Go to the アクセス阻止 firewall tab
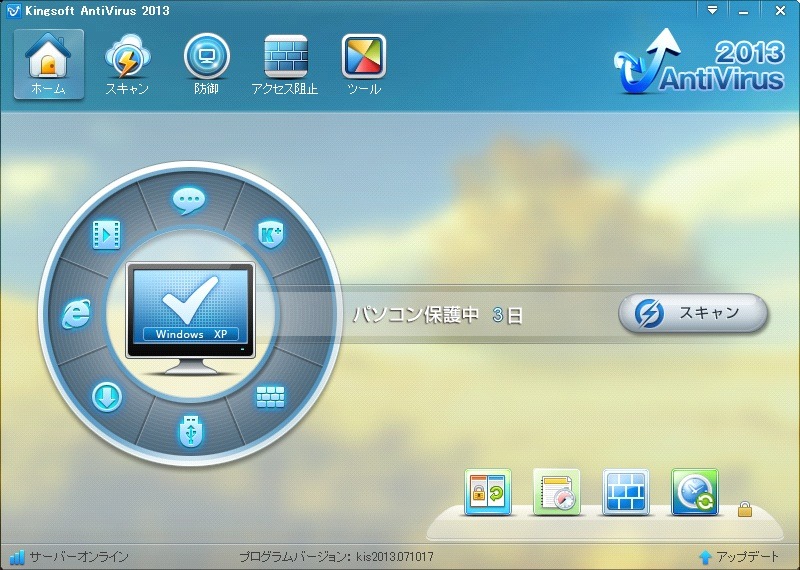Viewport: 800px width, 570px height. [285, 64]
